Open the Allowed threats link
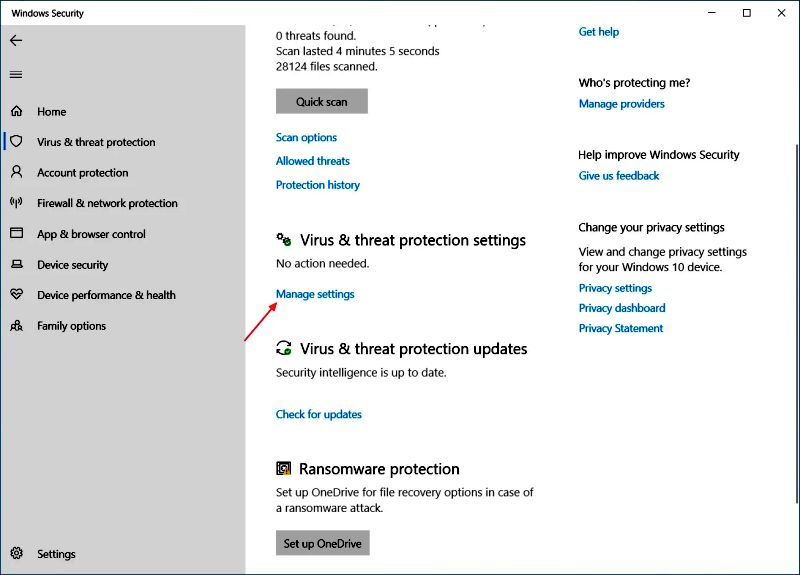Image resolution: width=800 pixels, height=575 pixels. (x=312, y=161)
